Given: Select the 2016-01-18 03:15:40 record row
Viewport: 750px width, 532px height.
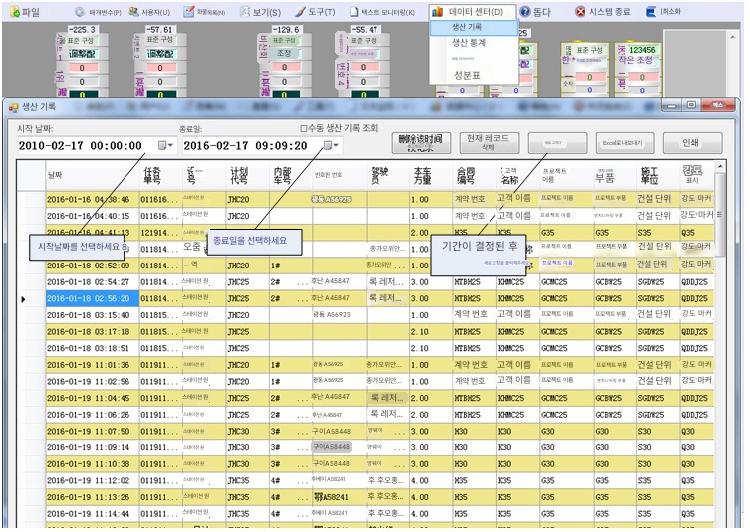Looking at the screenshot, I should coord(88,315).
